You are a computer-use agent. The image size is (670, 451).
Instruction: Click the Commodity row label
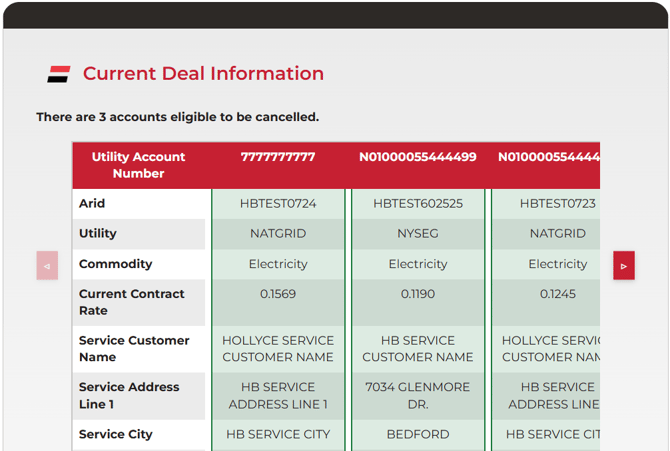116,264
